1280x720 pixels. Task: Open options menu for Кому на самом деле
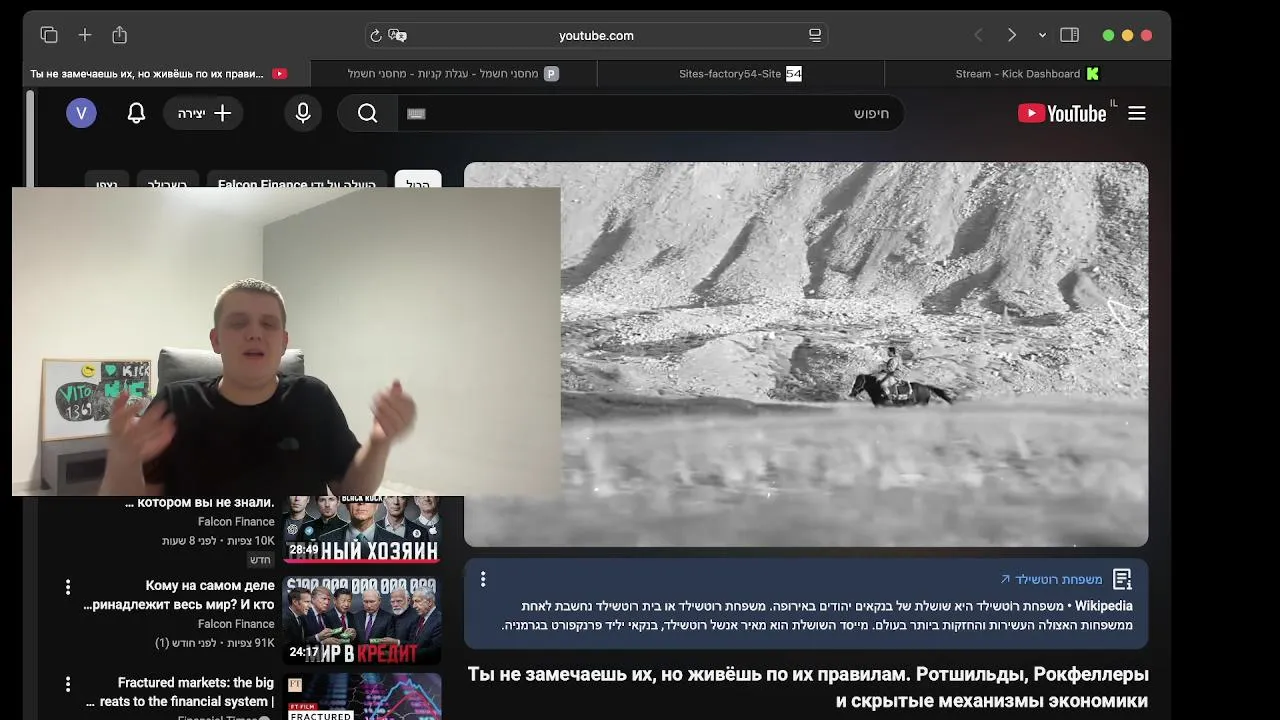point(68,587)
